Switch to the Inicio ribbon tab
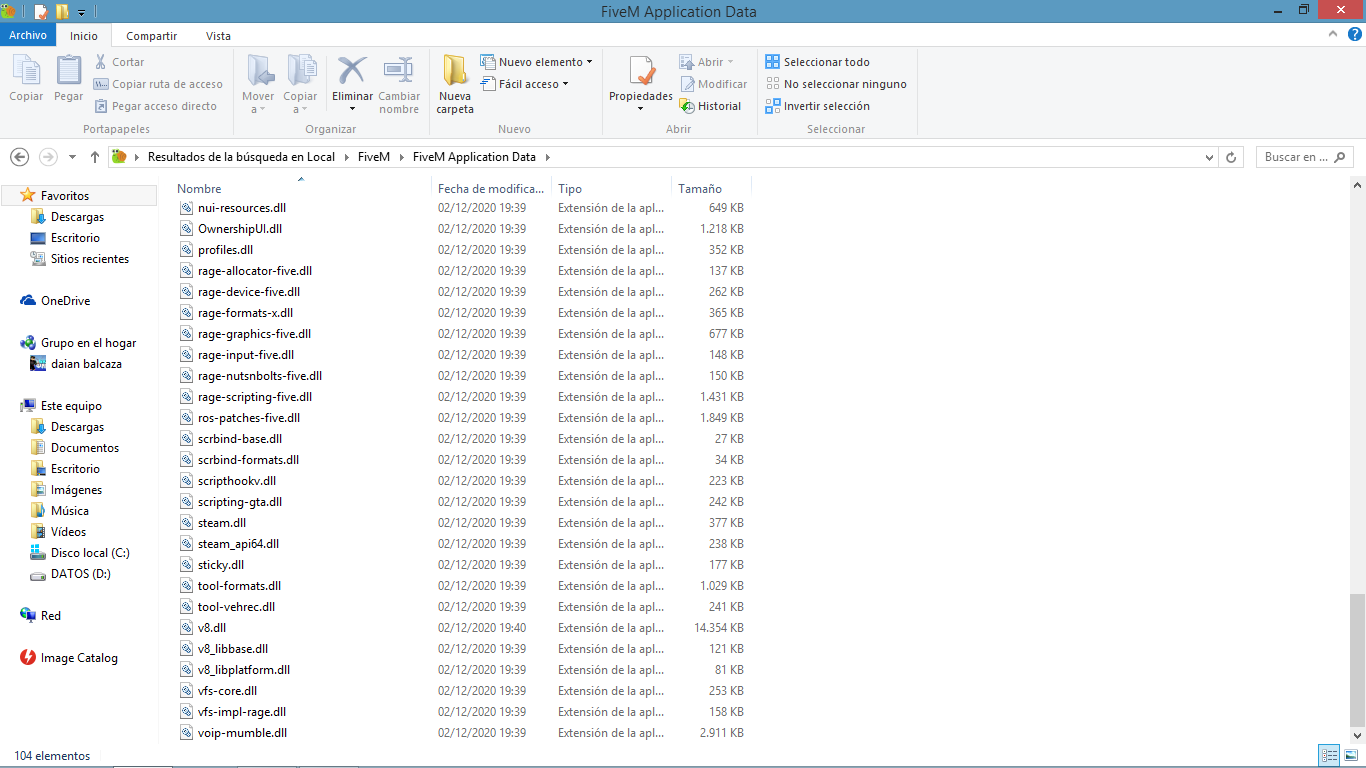 pyautogui.click(x=84, y=36)
